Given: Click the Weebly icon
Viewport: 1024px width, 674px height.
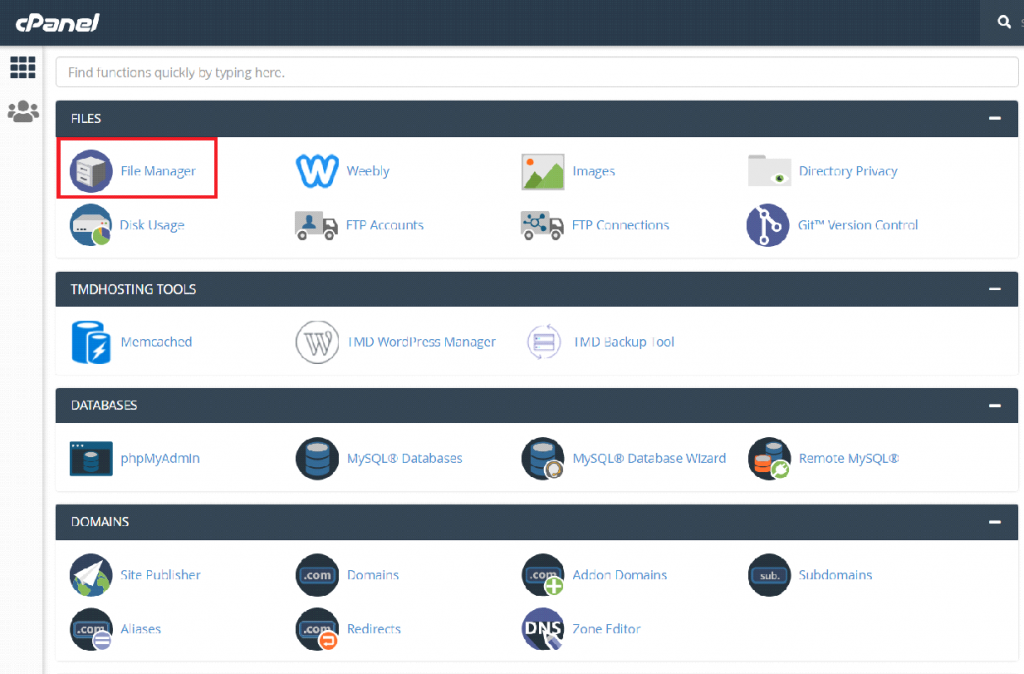Looking at the screenshot, I should pyautogui.click(x=318, y=171).
